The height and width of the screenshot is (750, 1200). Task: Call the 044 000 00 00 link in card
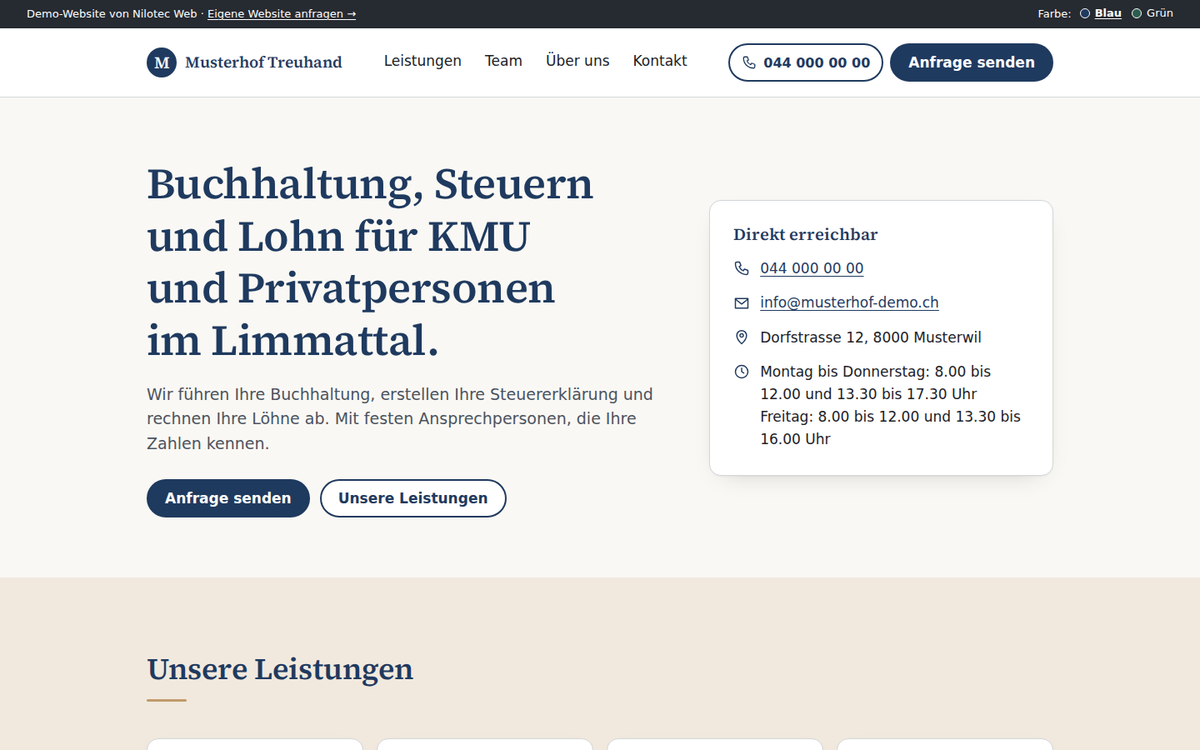(x=812, y=268)
